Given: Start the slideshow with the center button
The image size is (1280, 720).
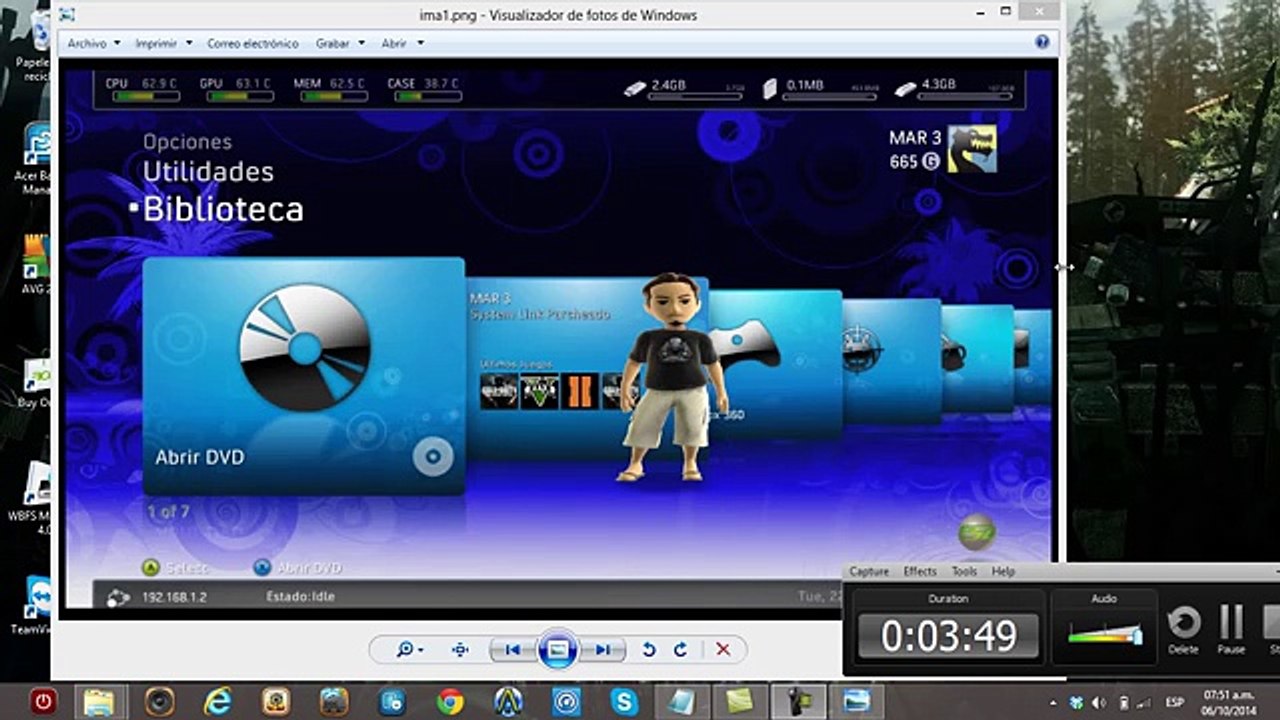Looking at the screenshot, I should coord(558,650).
